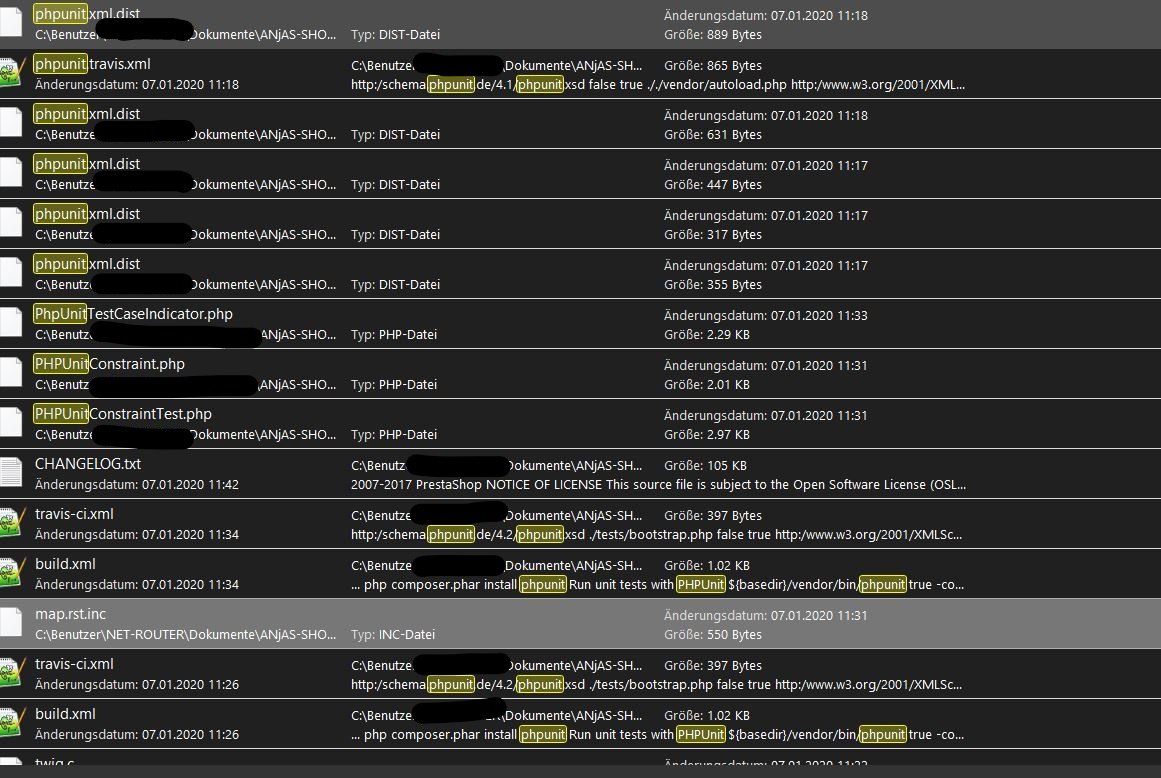The height and width of the screenshot is (778, 1161).
Task: Click the text document icon of CHANGELOG.txt
Action: [11, 473]
